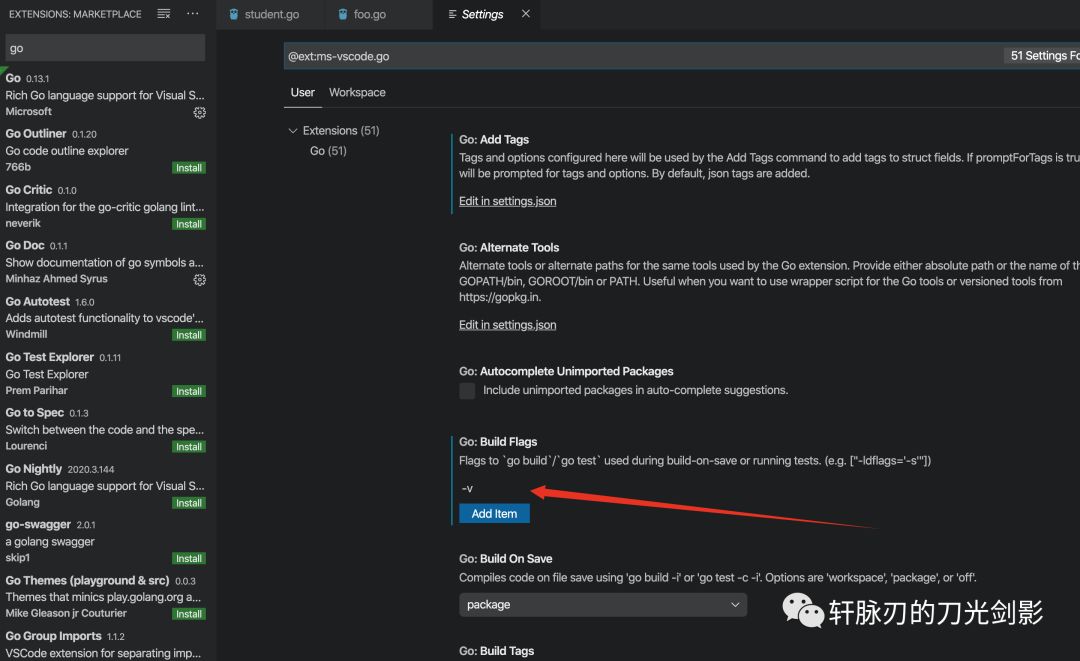This screenshot has width=1080, height=661.
Task: Open the Build On Save package dropdown
Action: [x=603, y=605]
